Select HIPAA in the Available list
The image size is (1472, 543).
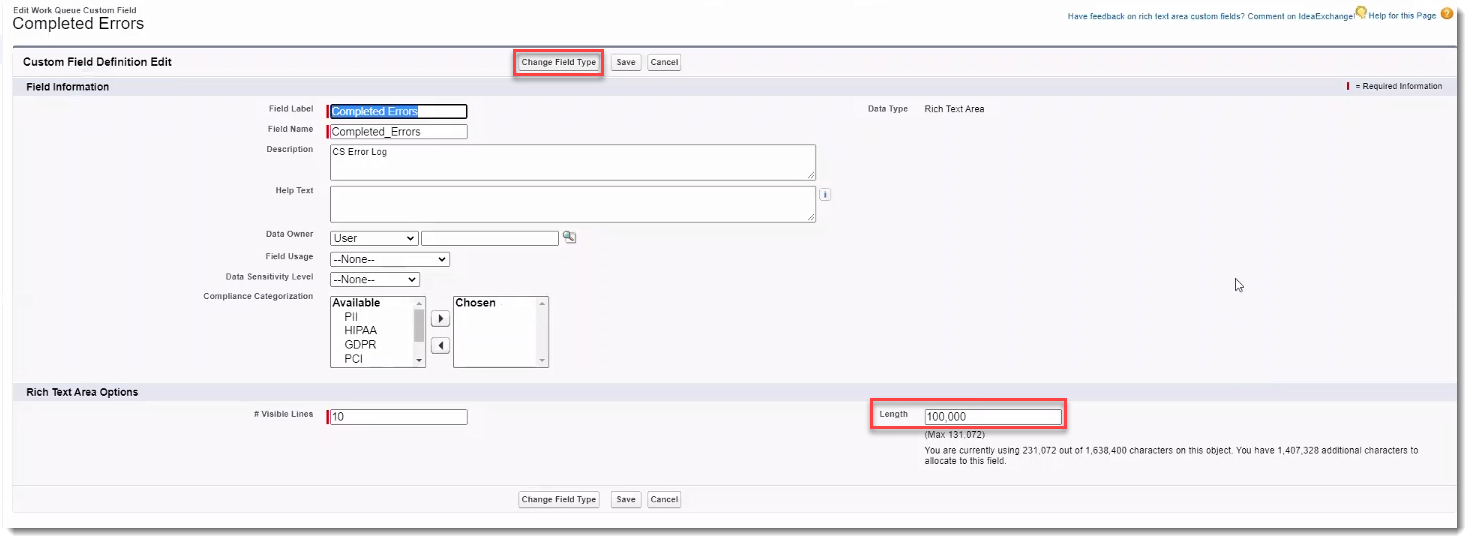360,331
